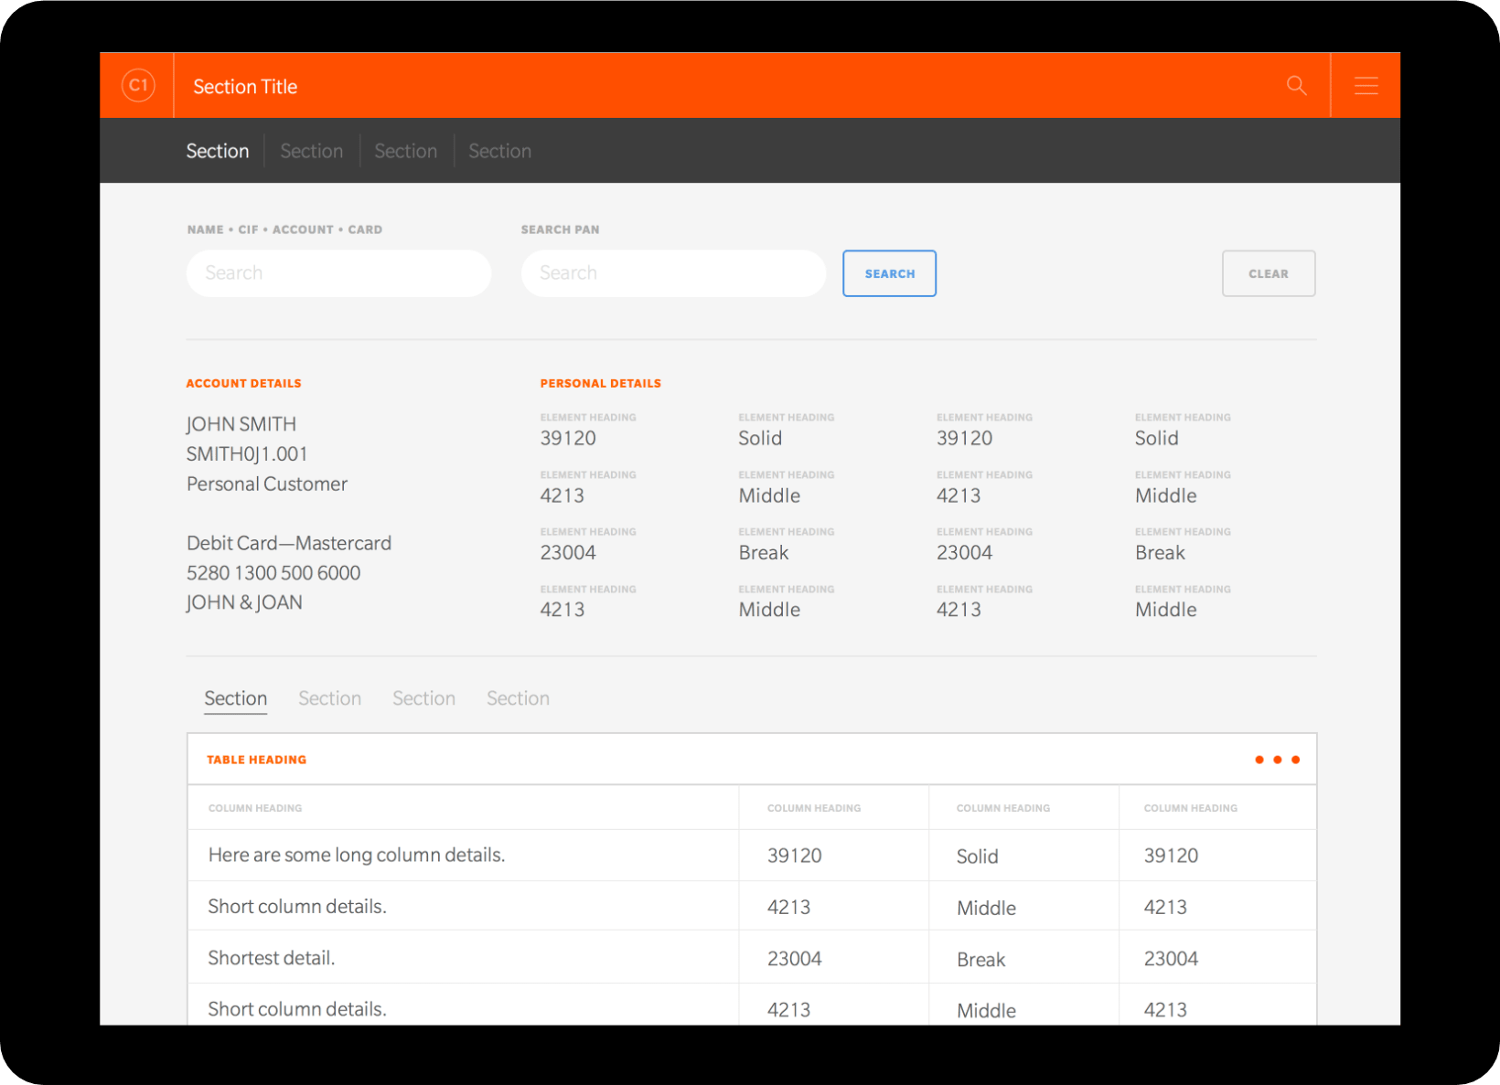Click the PERSONAL DETAILS heading
Screen dimensions: 1500x1085
[600, 383]
